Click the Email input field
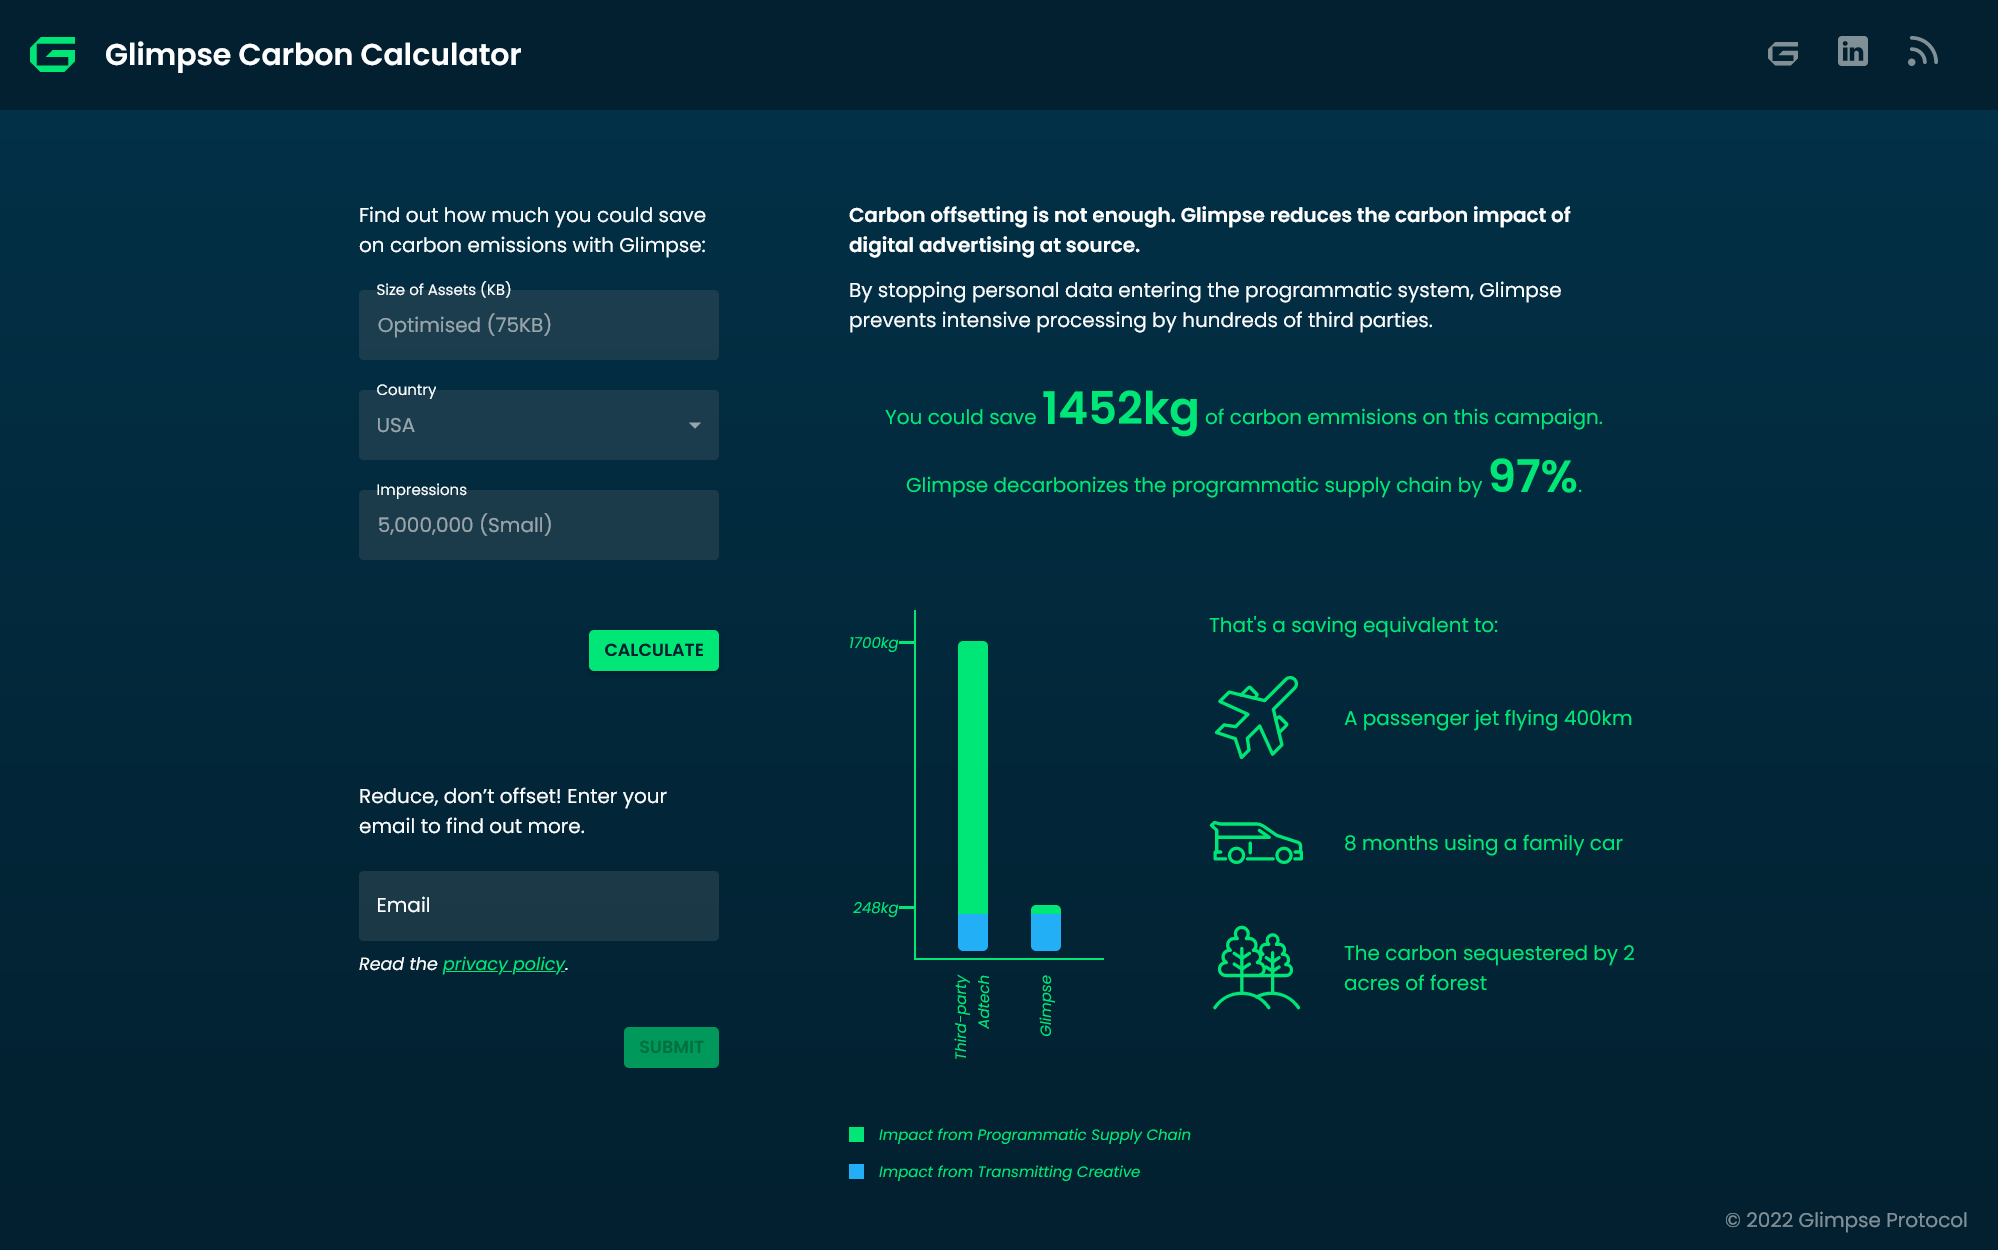The height and width of the screenshot is (1250, 1998). click(537, 906)
